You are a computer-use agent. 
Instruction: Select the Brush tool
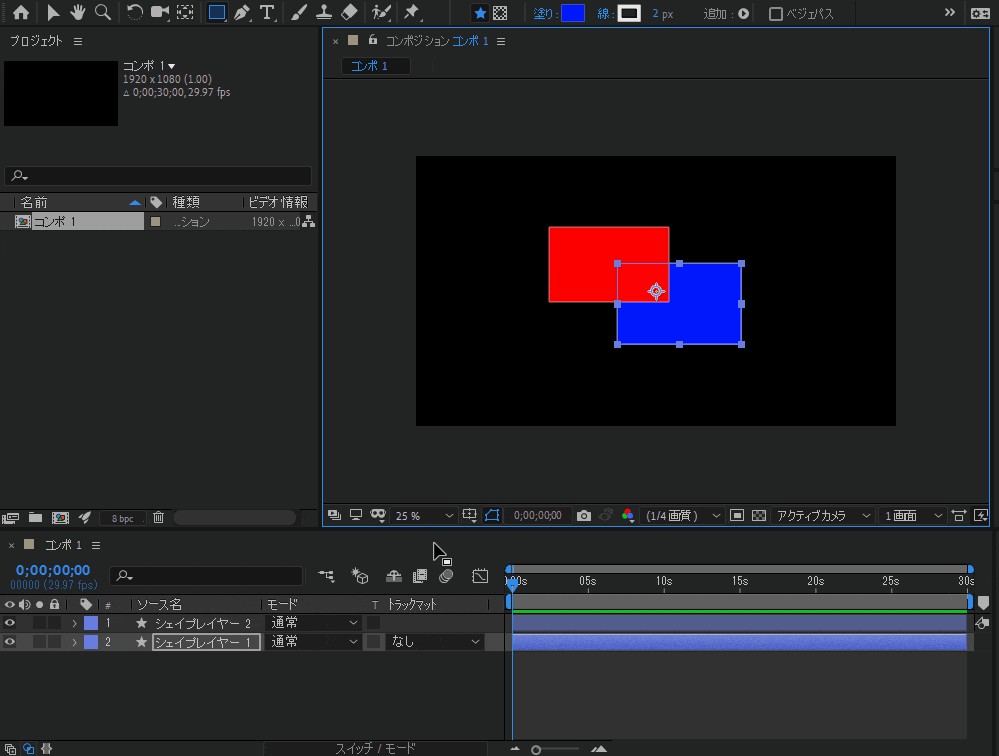point(297,13)
